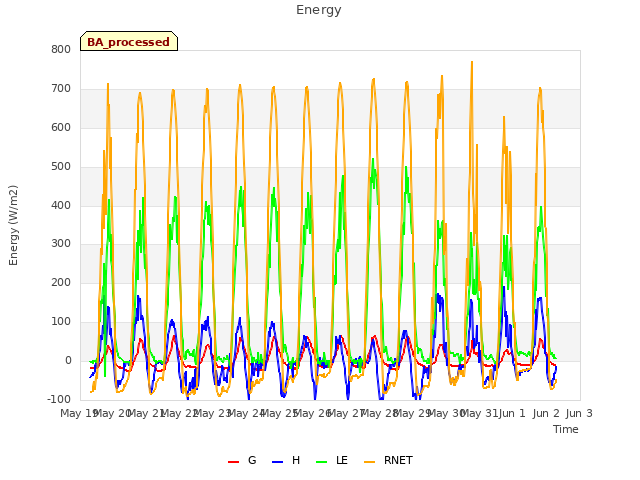Click the 0 y-axis tick label
Screen dimensions: 640x480
click(x=68, y=361)
